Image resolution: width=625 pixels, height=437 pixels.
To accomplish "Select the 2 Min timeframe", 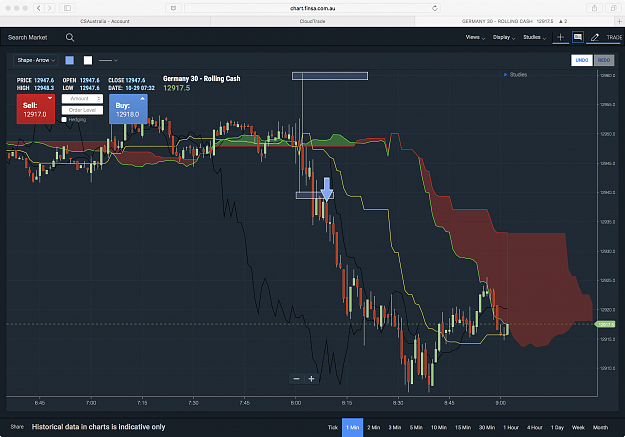I will (373, 427).
